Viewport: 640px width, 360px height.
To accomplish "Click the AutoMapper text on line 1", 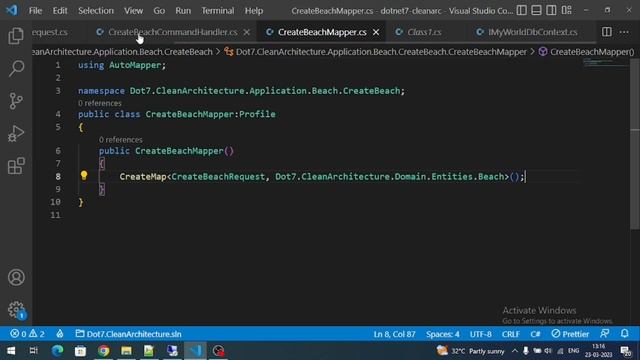I will click(x=135, y=65).
